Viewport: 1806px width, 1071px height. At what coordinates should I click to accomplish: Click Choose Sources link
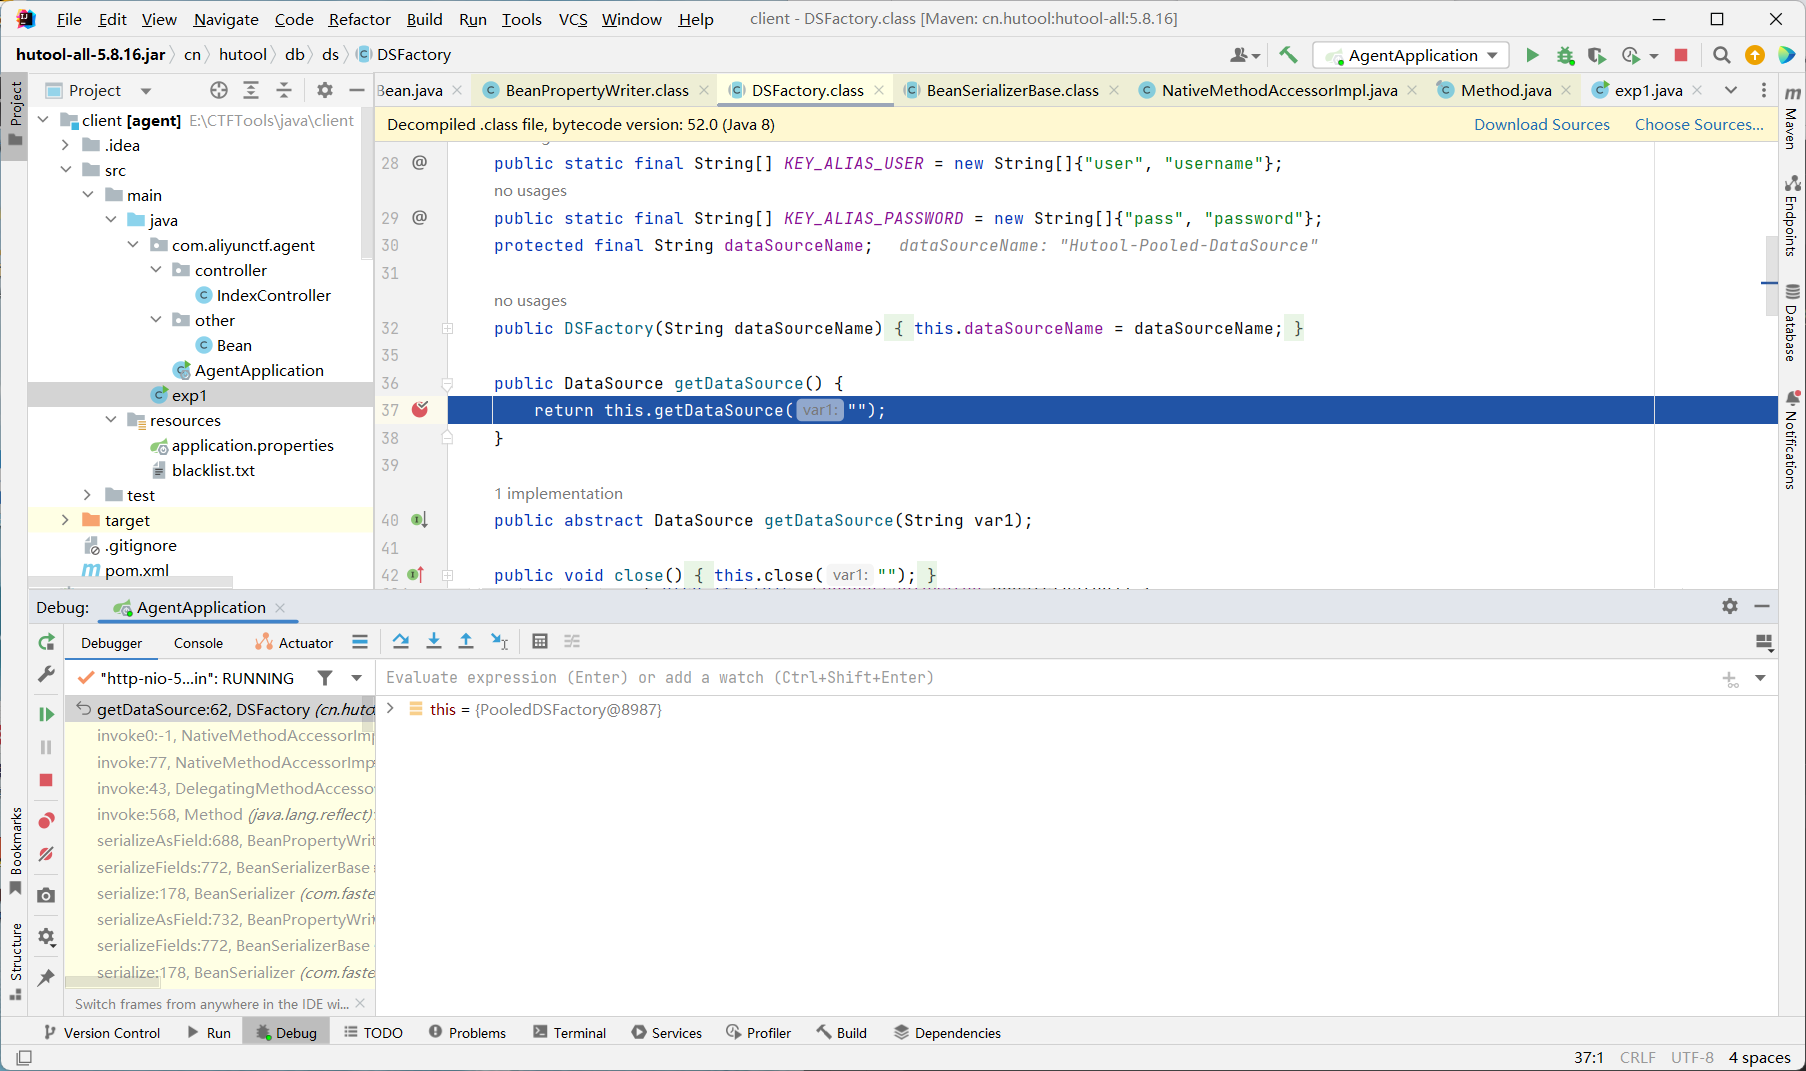1699,124
